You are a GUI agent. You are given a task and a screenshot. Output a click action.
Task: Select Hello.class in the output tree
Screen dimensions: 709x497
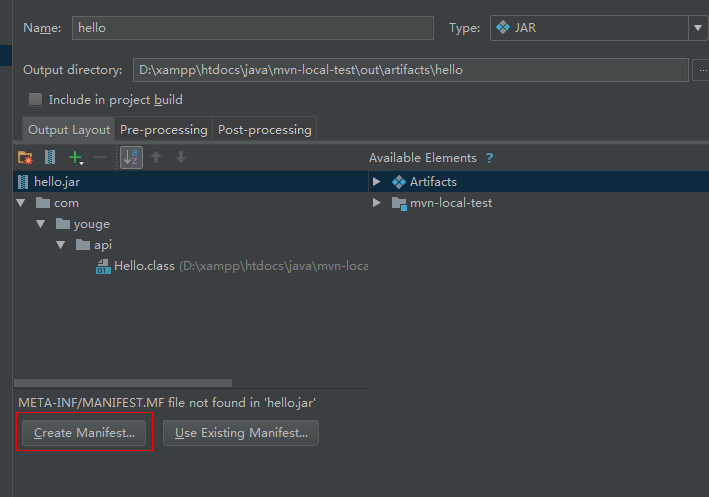(144, 266)
